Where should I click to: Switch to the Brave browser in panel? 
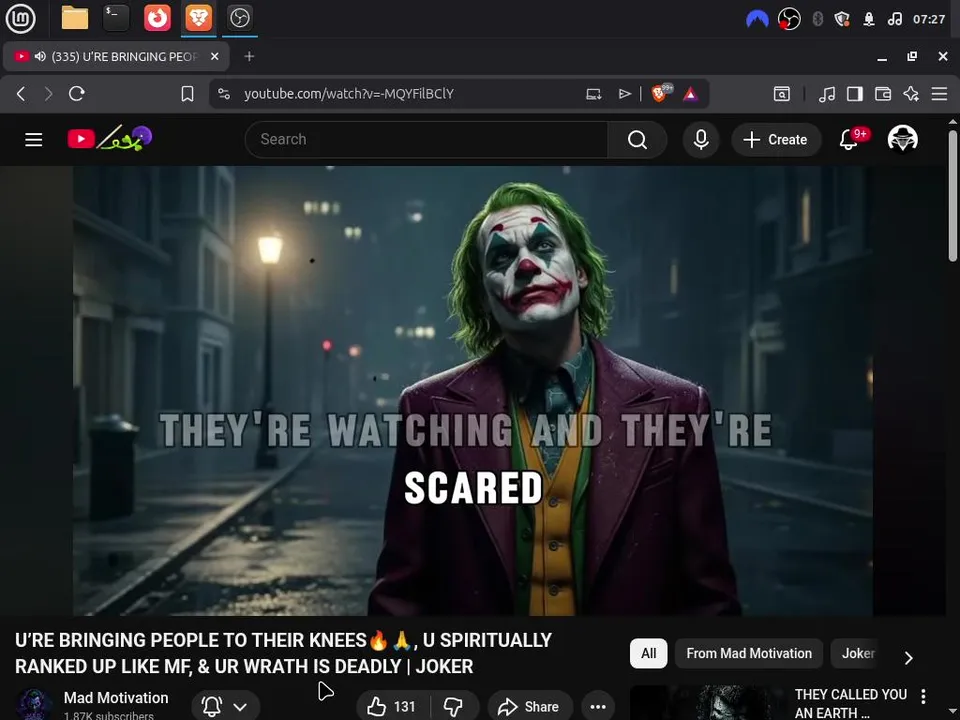click(x=198, y=18)
